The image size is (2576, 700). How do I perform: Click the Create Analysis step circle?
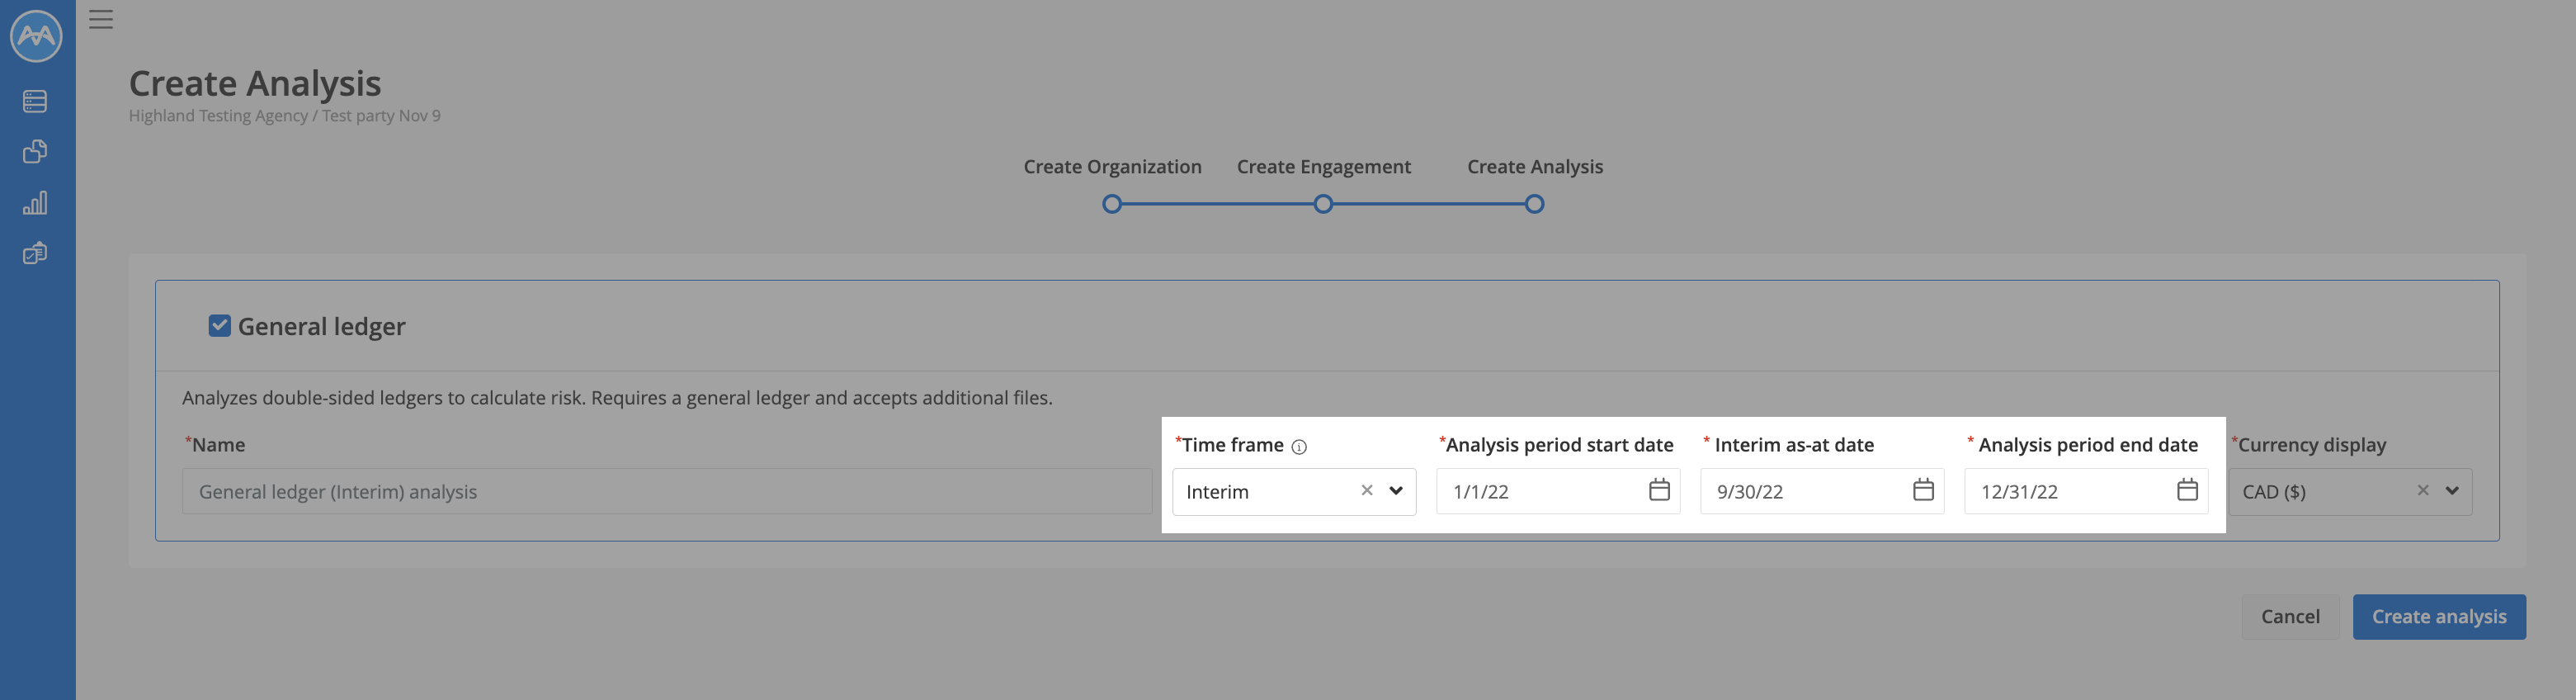(x=1534, y=204)
